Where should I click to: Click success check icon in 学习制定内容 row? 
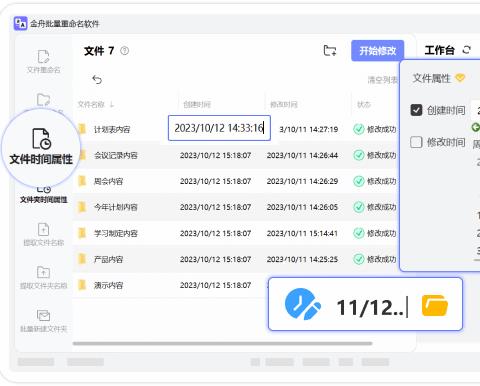359,233
